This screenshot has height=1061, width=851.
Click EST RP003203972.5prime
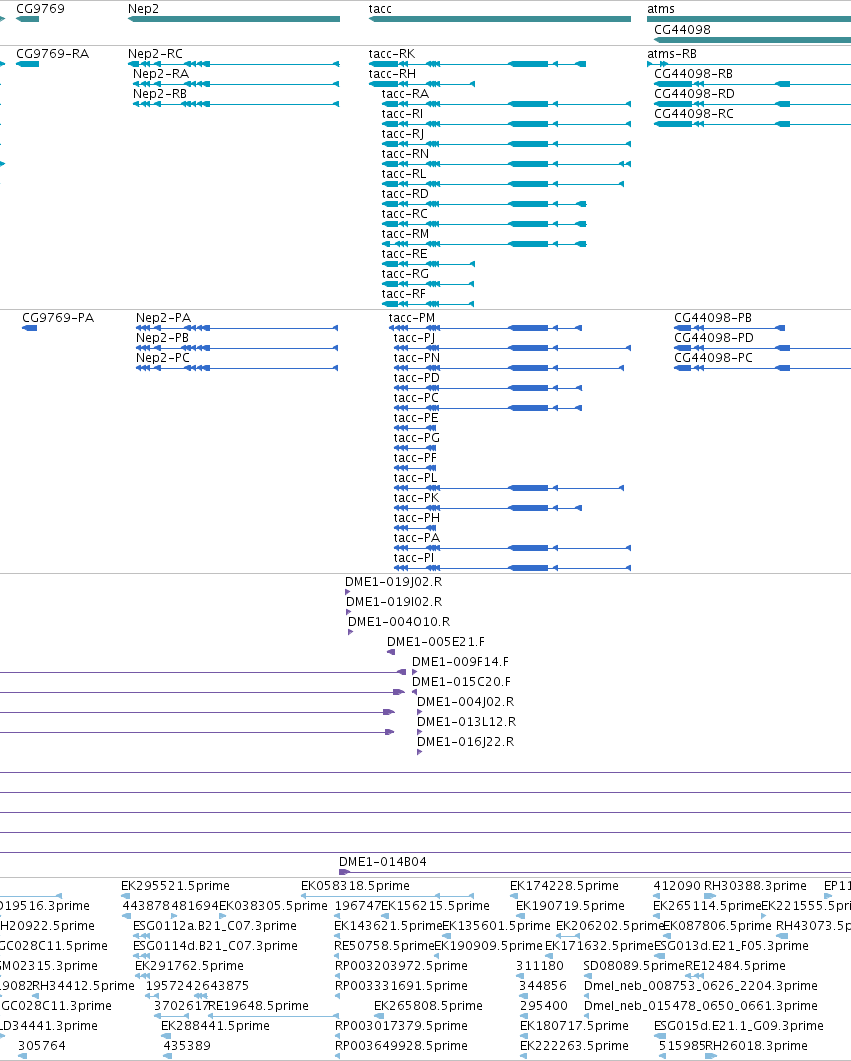[x=401, y=966]
